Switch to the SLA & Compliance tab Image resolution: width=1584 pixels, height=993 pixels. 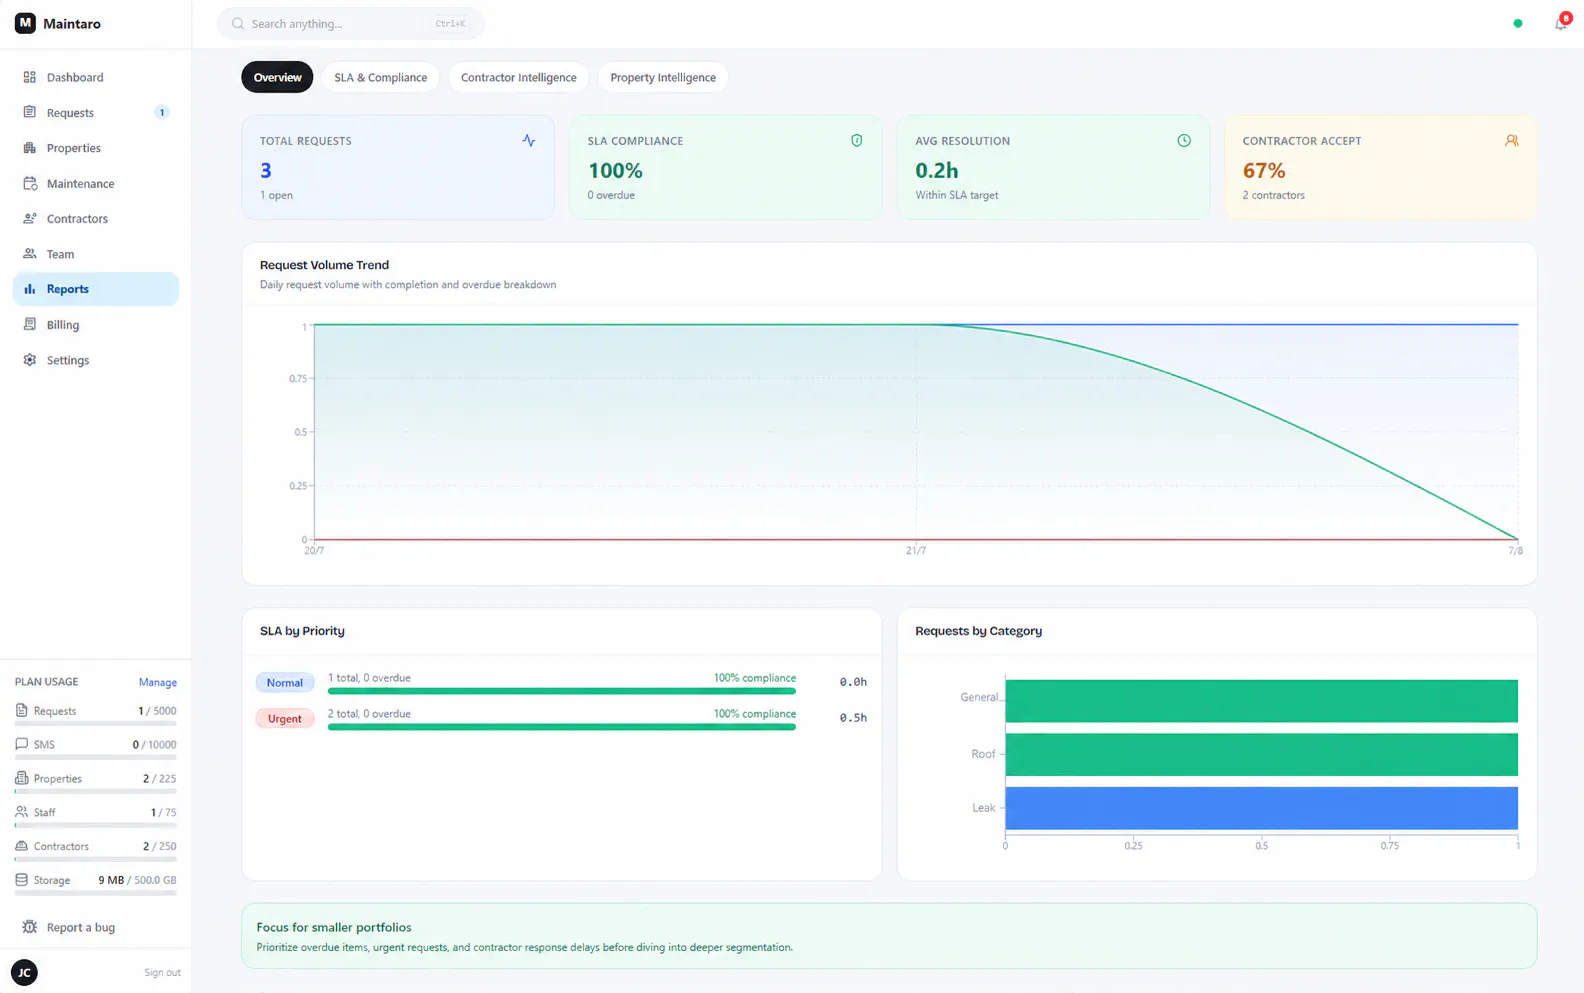(380, 77)
